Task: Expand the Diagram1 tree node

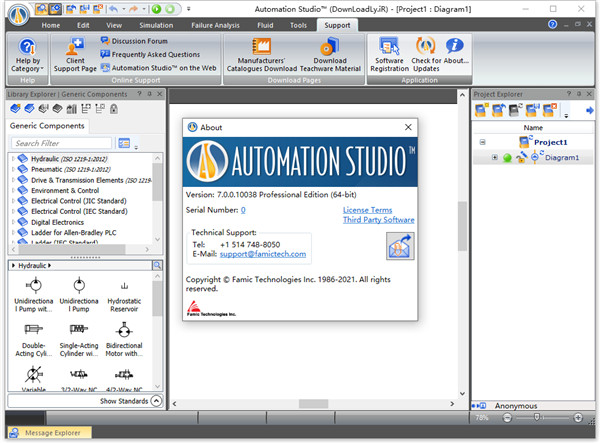Action: 495,158
